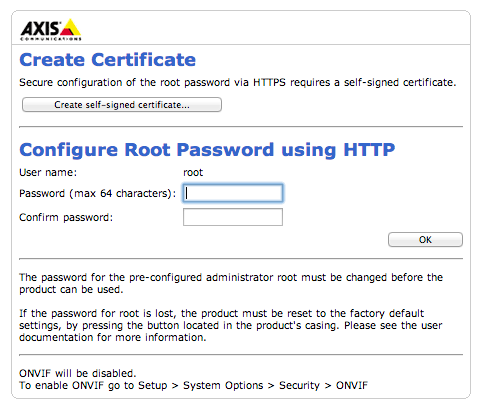Click the COMMUNICATIONS text under the Axis logo
The image size is (483, 412).
click(x=51, y=39)
